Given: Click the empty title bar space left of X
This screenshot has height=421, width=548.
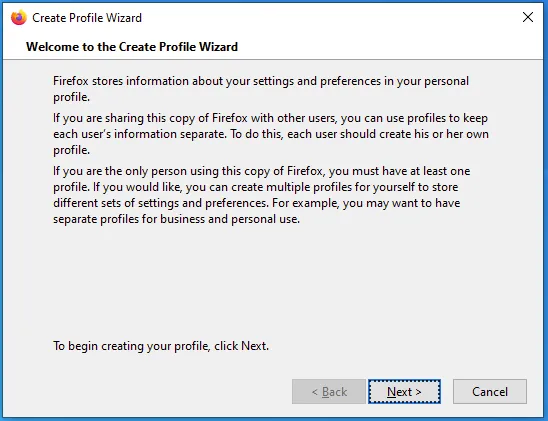Looking at the screenshot, I should (329, 17).
